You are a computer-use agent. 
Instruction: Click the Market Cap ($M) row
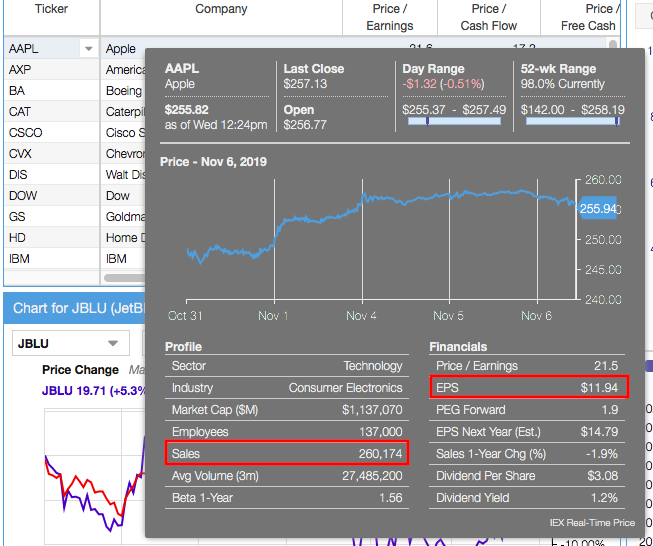pyautogui.click(x=287, y=410)
